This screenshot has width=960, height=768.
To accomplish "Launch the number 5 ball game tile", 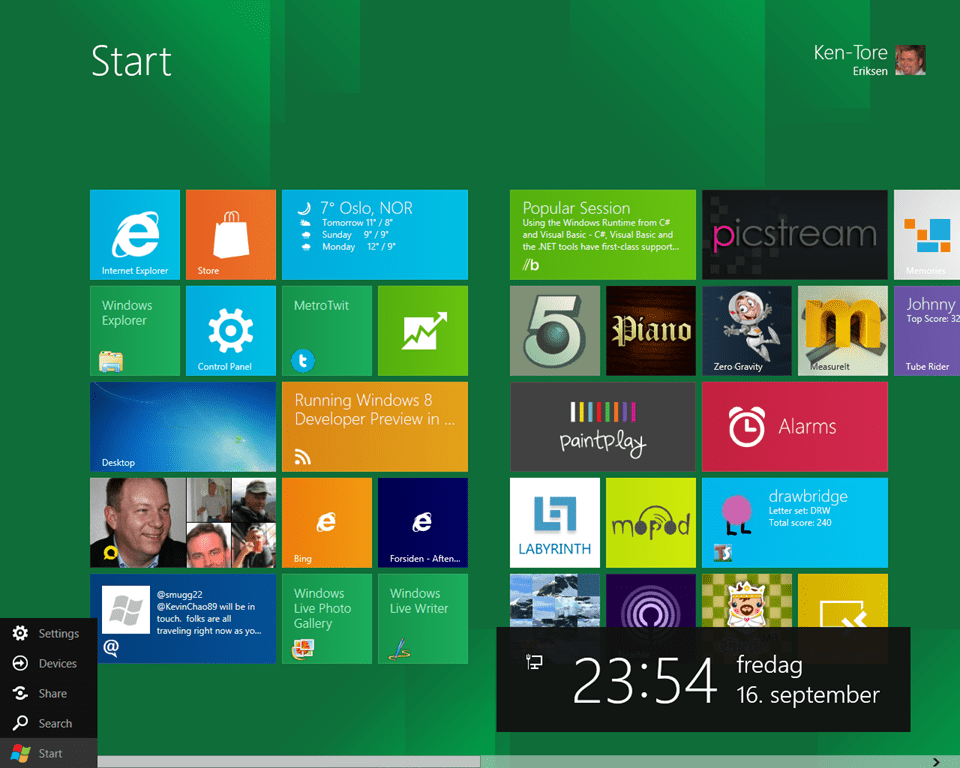I will point(555,331).
